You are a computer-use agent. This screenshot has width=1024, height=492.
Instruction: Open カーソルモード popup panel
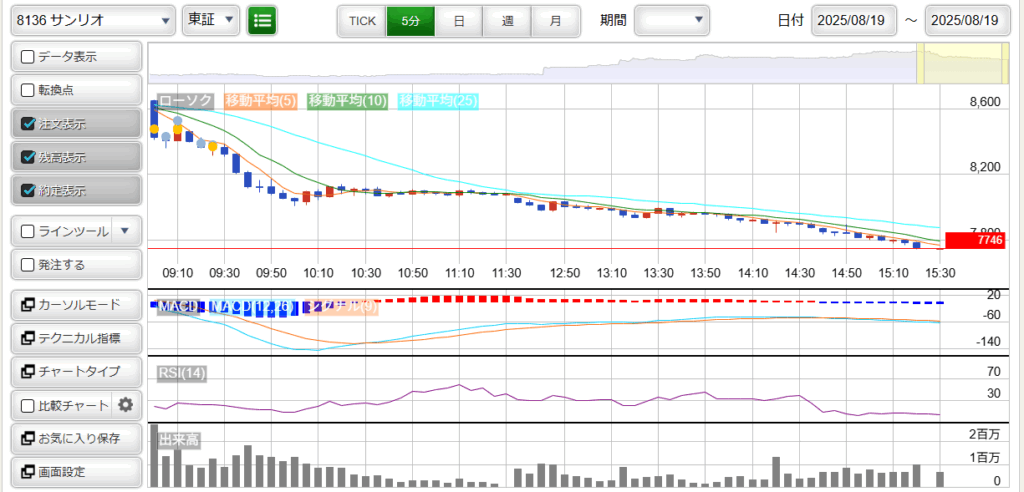tap(76, 304)
